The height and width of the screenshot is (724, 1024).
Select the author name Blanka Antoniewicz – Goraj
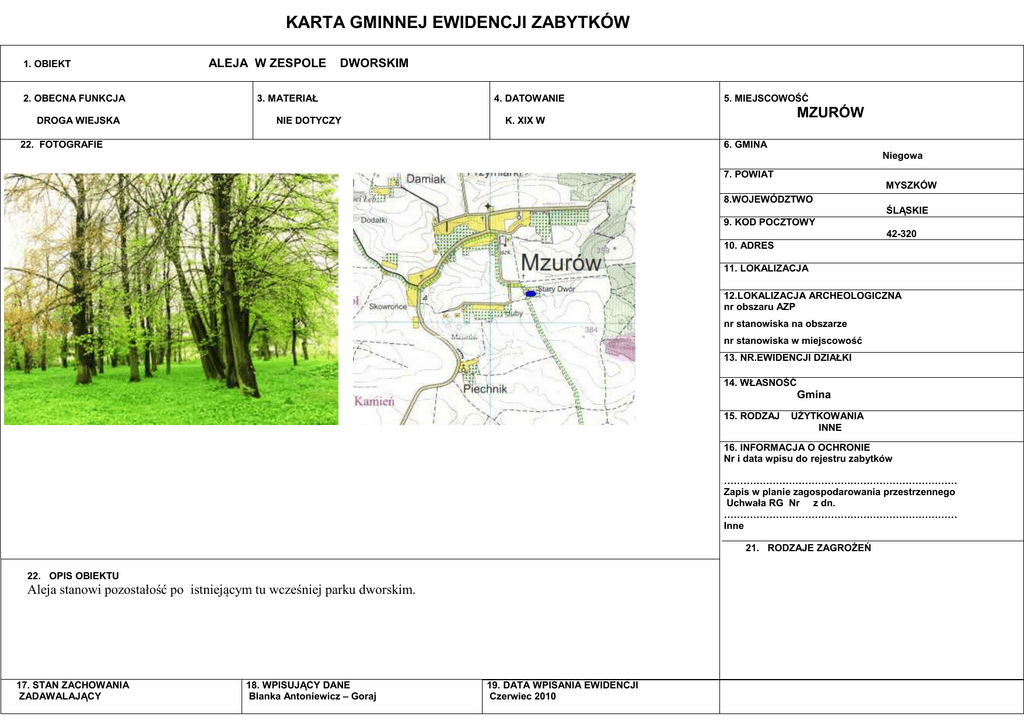pos(312,696)
